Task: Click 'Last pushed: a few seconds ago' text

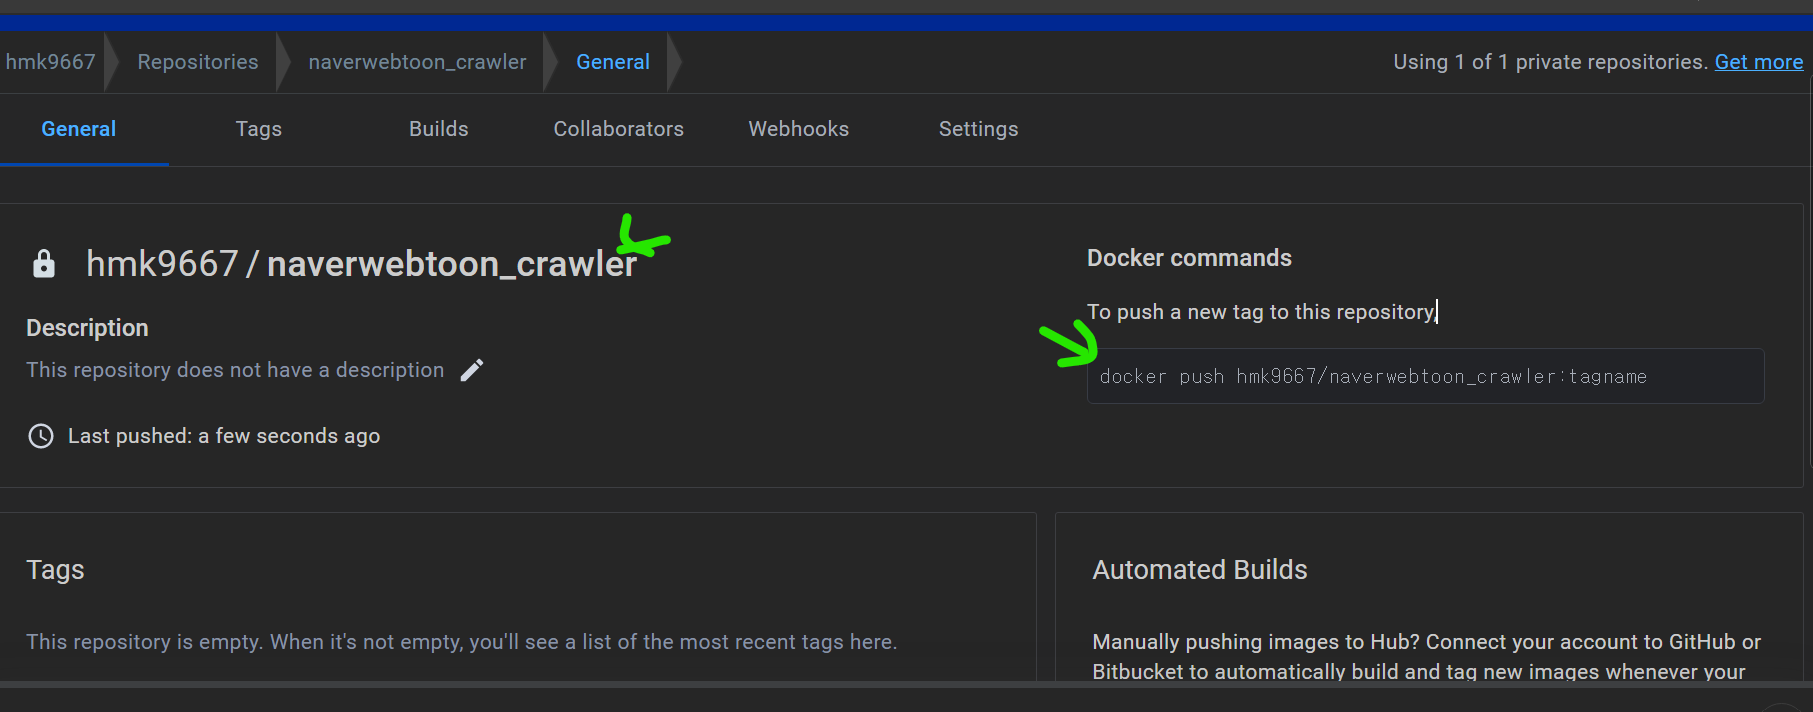Action: [224, 436]
